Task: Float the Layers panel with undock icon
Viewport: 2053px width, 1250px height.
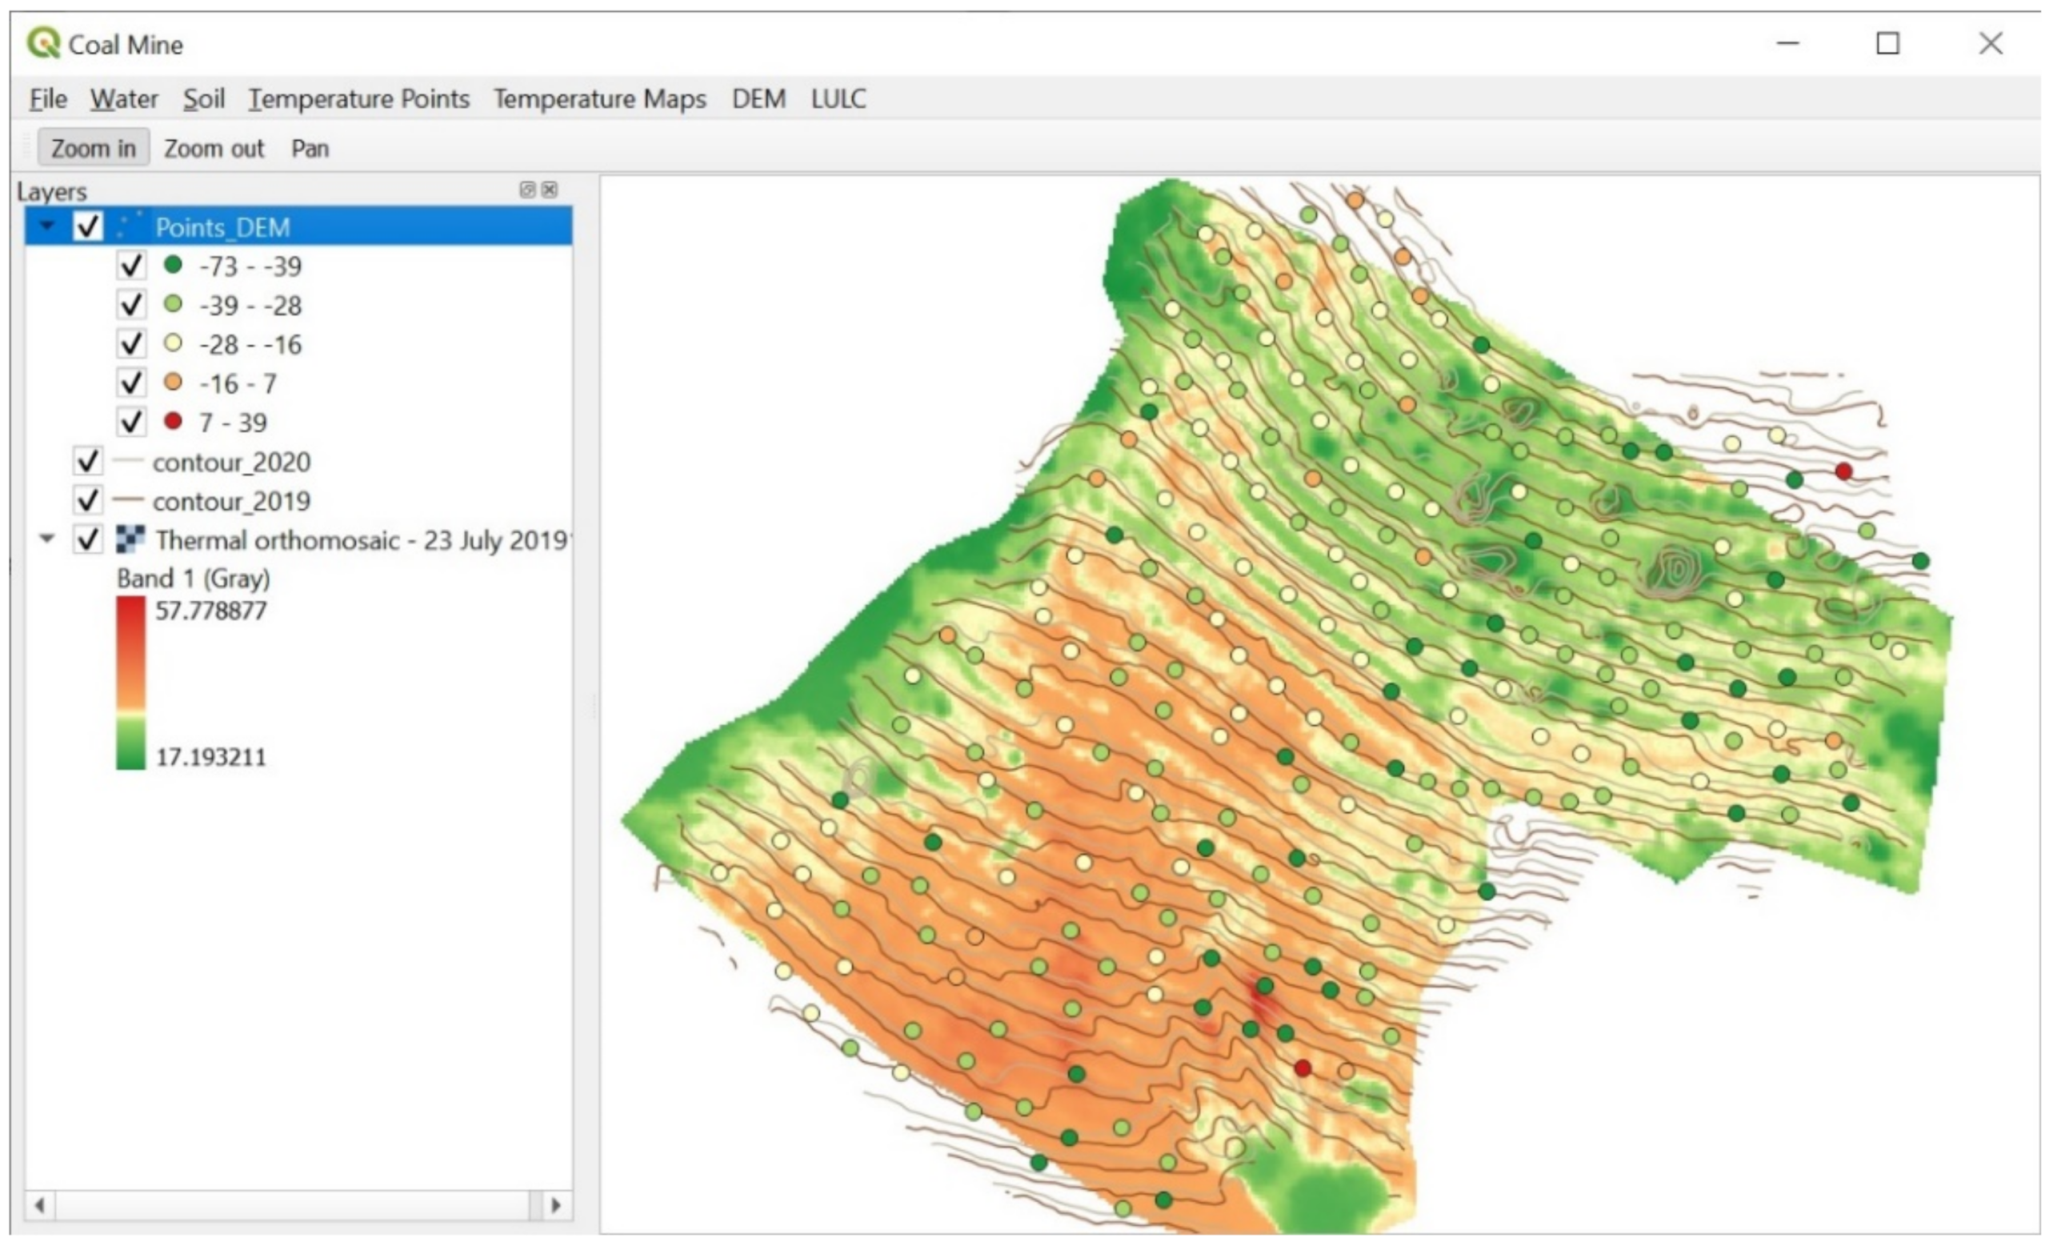Action: [x=528, y=190]
